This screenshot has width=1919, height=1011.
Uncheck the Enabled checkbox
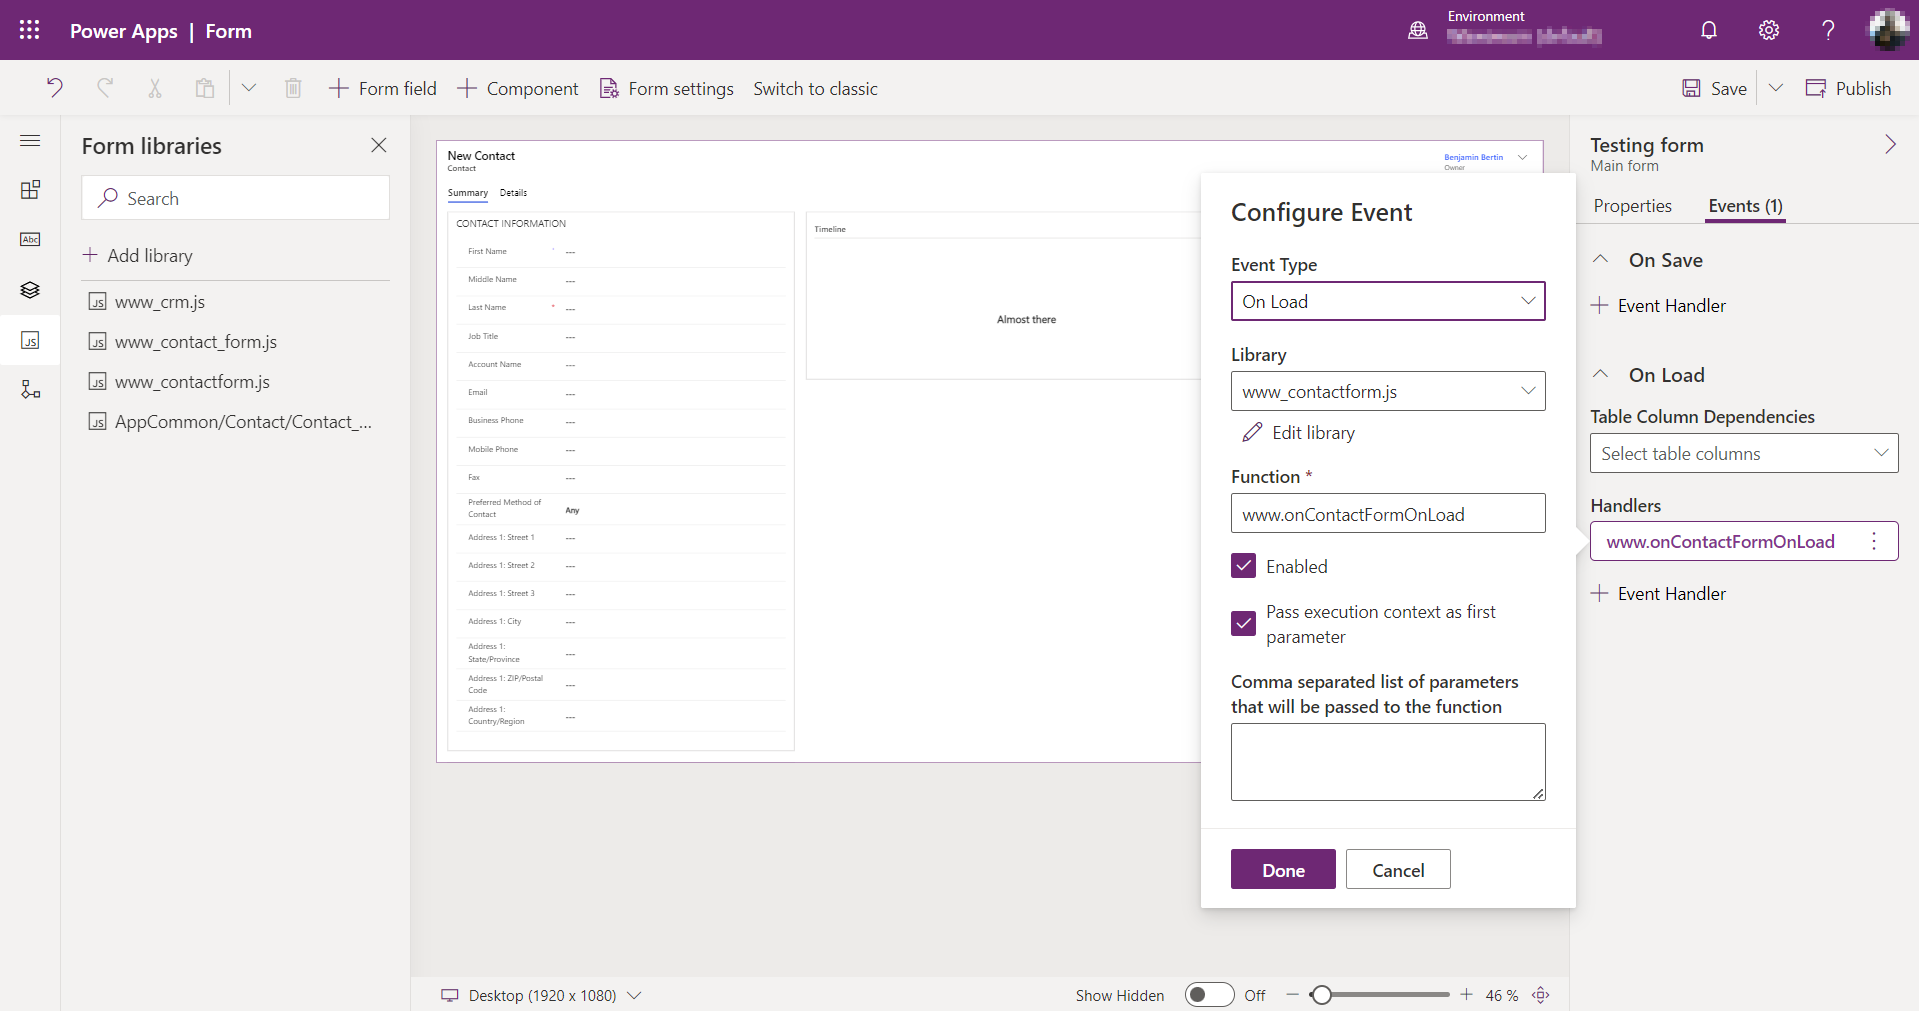pos(1243,565)
